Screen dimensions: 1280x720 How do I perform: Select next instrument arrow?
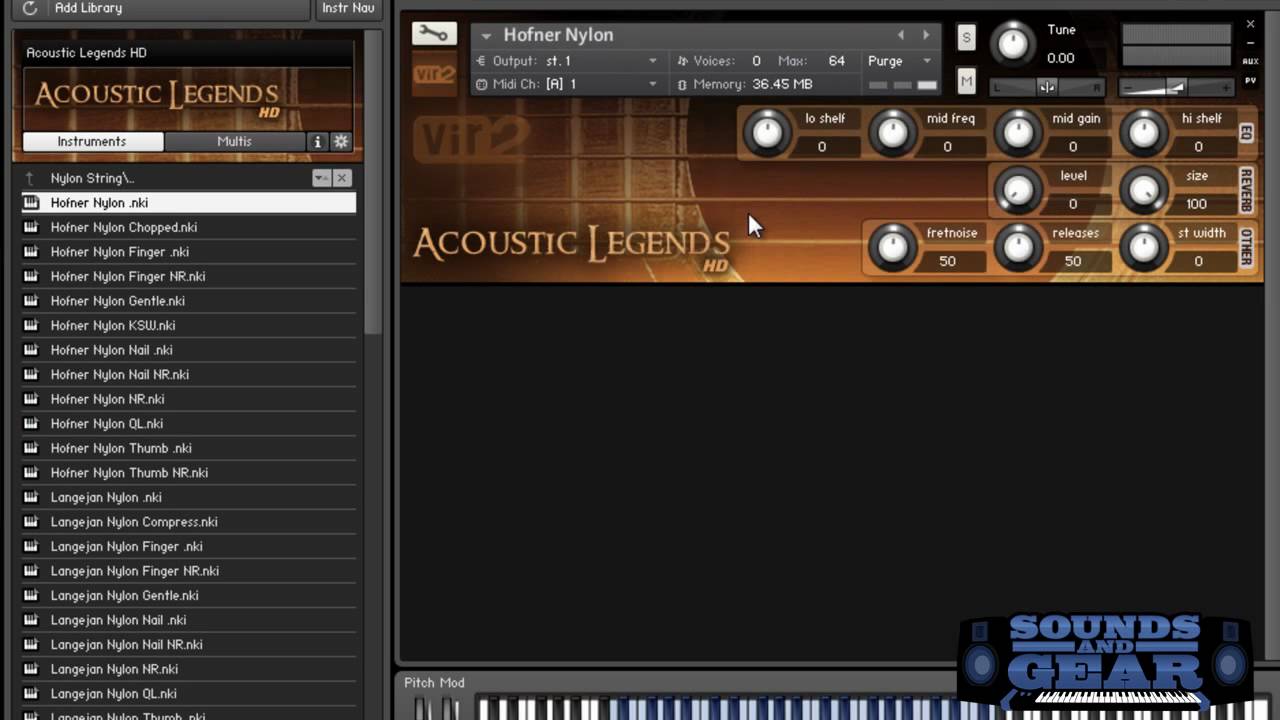926,35
